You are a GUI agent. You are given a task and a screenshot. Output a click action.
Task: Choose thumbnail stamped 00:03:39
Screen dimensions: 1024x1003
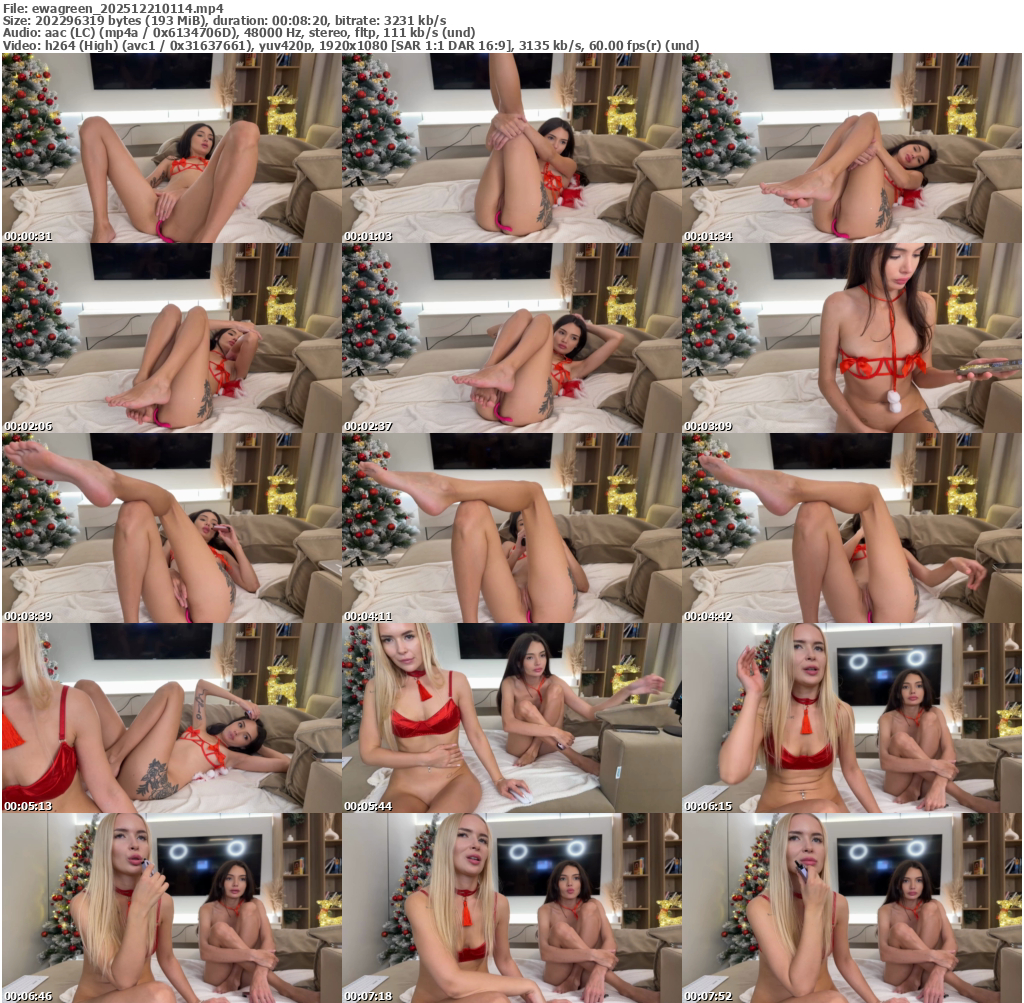point(171,528)
